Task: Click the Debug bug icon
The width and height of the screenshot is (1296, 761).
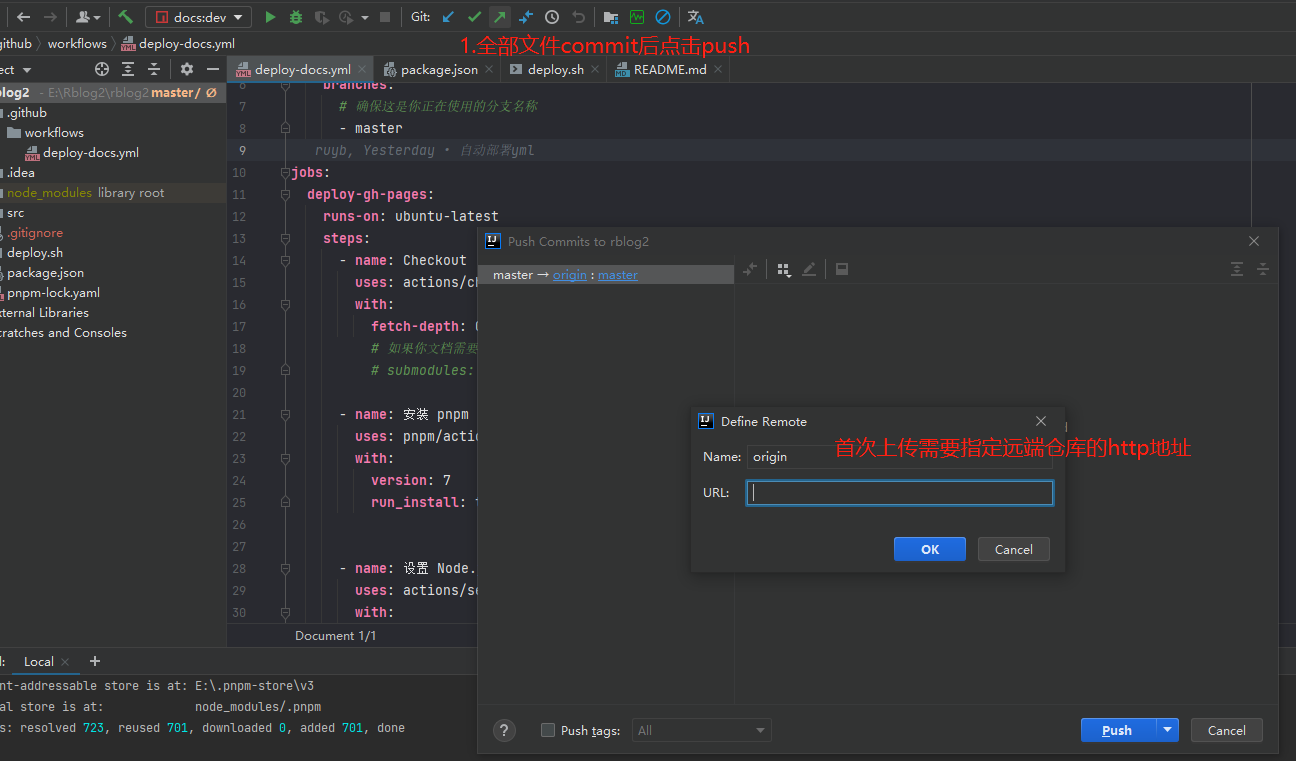Action: [x=295, y=17]
